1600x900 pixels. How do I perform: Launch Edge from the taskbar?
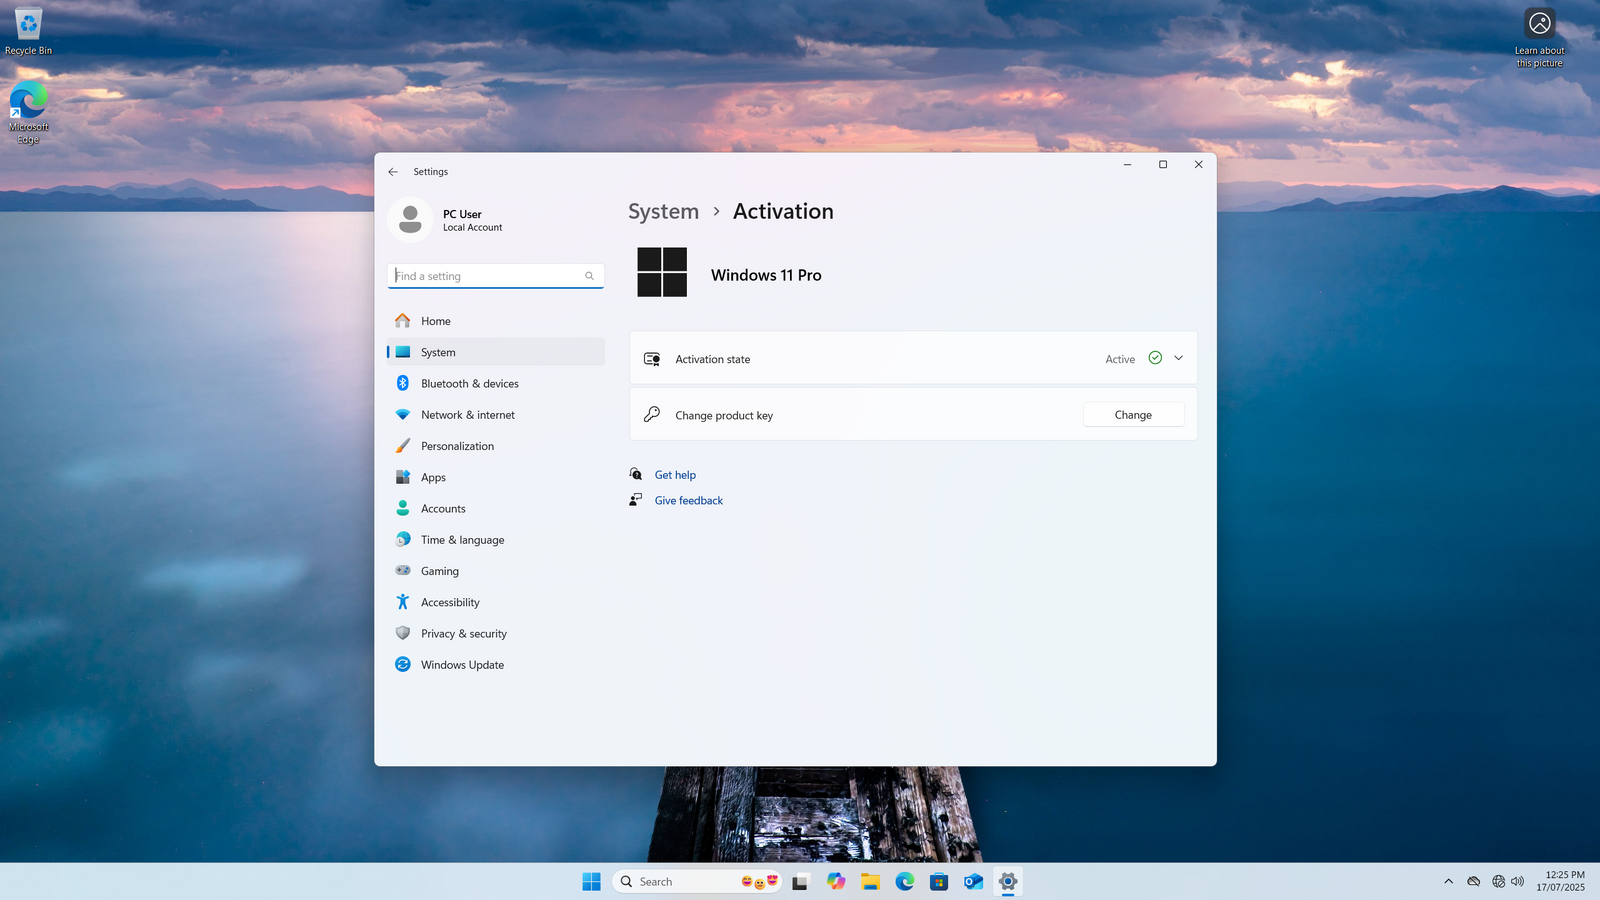(x=905, y=881)
